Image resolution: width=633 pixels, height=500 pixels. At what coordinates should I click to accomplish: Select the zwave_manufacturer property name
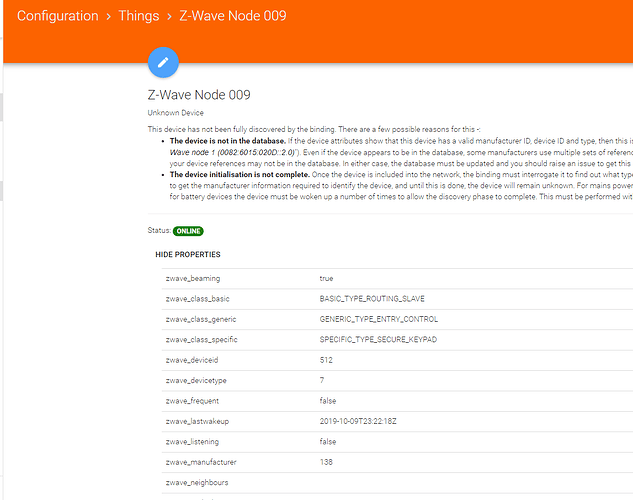(201, 462)
